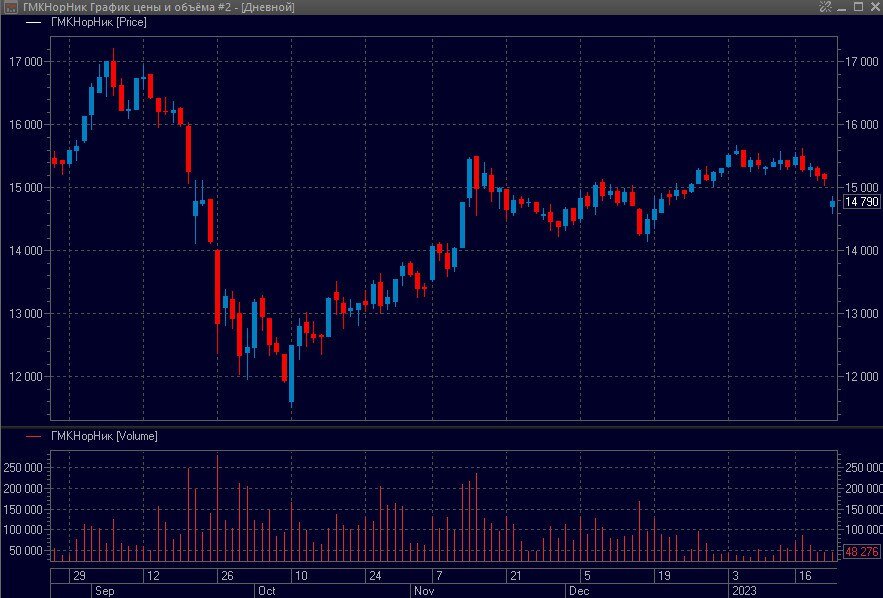
Task: Click the date label 7 on time axis
Action: click(439, 576)
